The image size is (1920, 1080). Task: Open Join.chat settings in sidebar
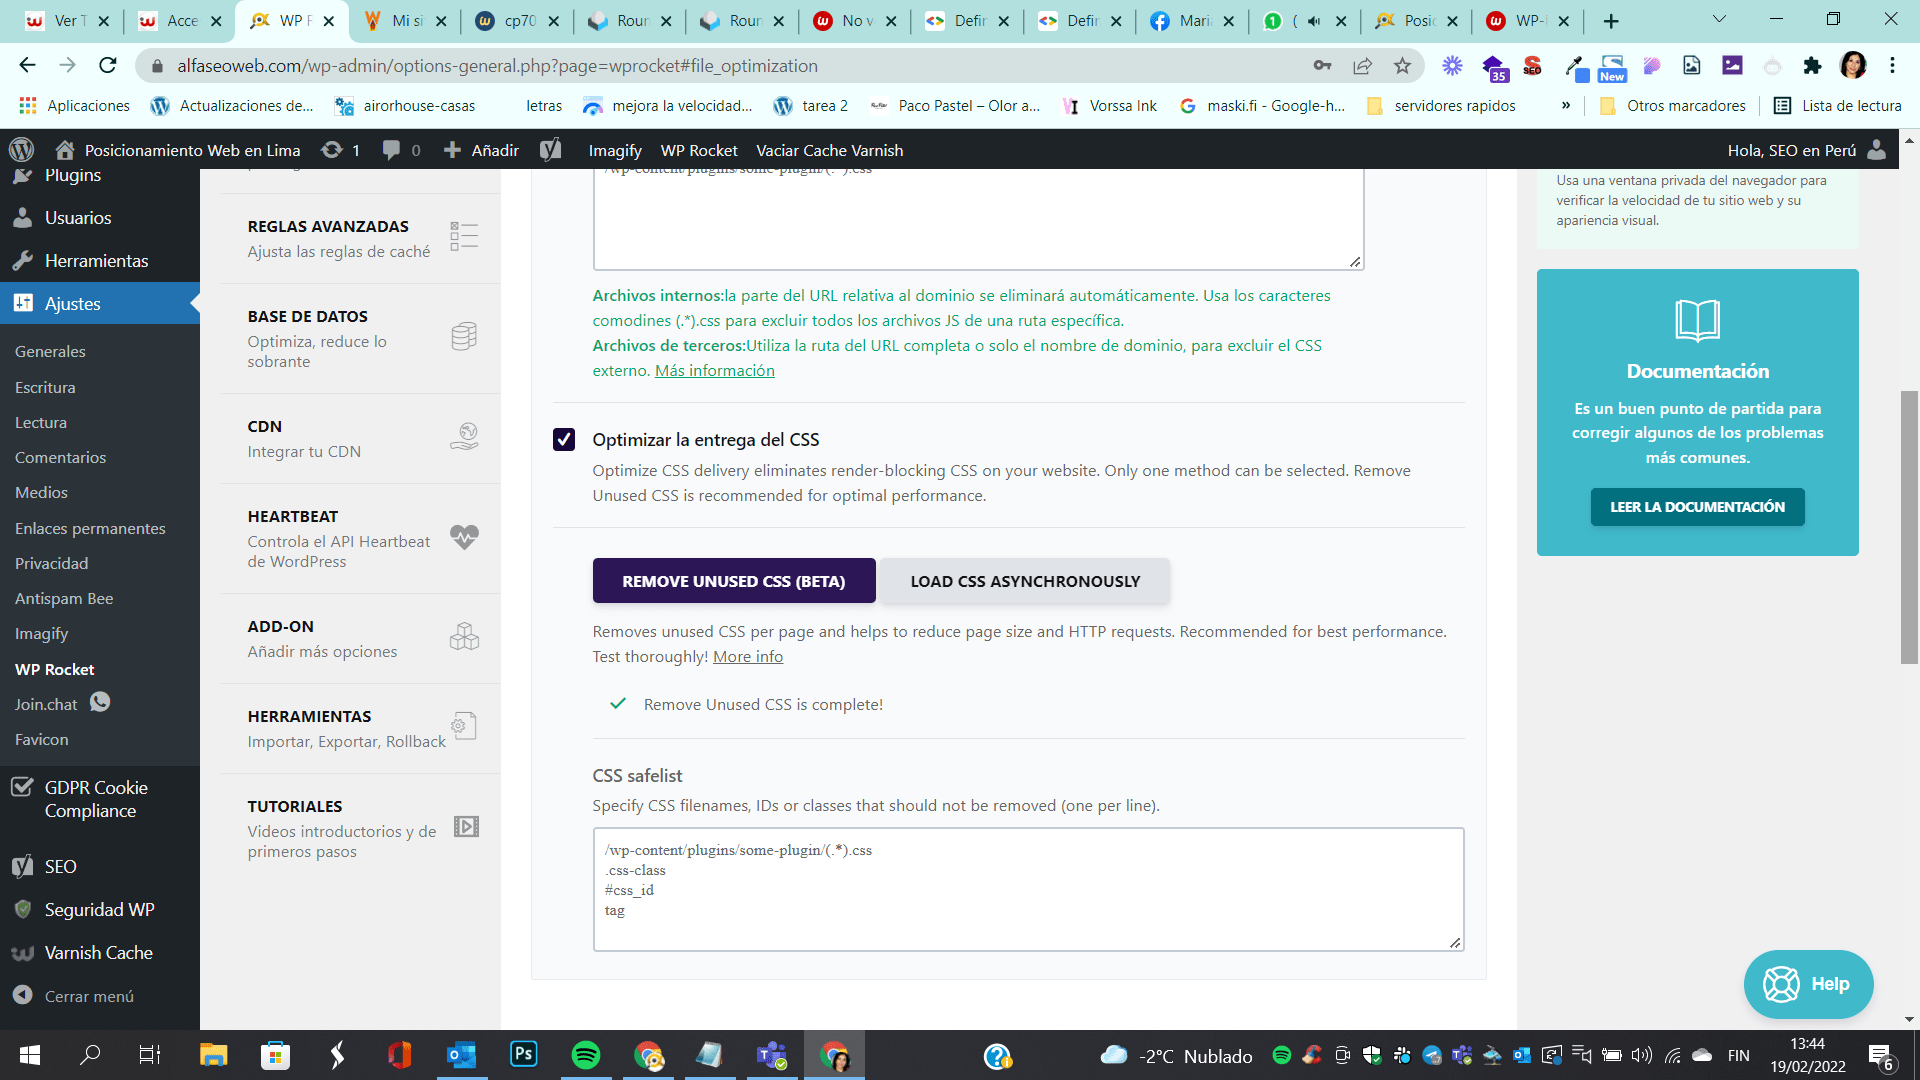pos(62,704)
